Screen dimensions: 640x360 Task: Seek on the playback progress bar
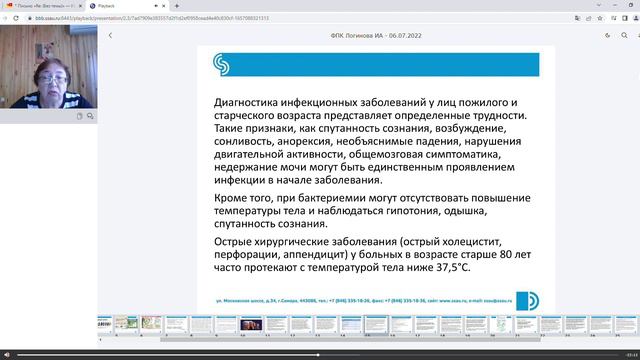pyautogui.click(x=318, y=355)
